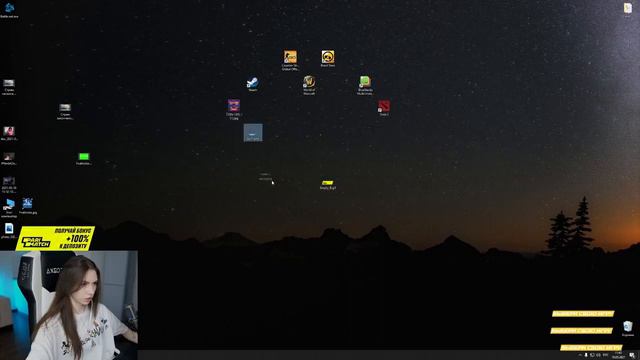The width and height of the screenshot is (640, 360).
Task: Open the volume tray icon
Action: (598, 356)
